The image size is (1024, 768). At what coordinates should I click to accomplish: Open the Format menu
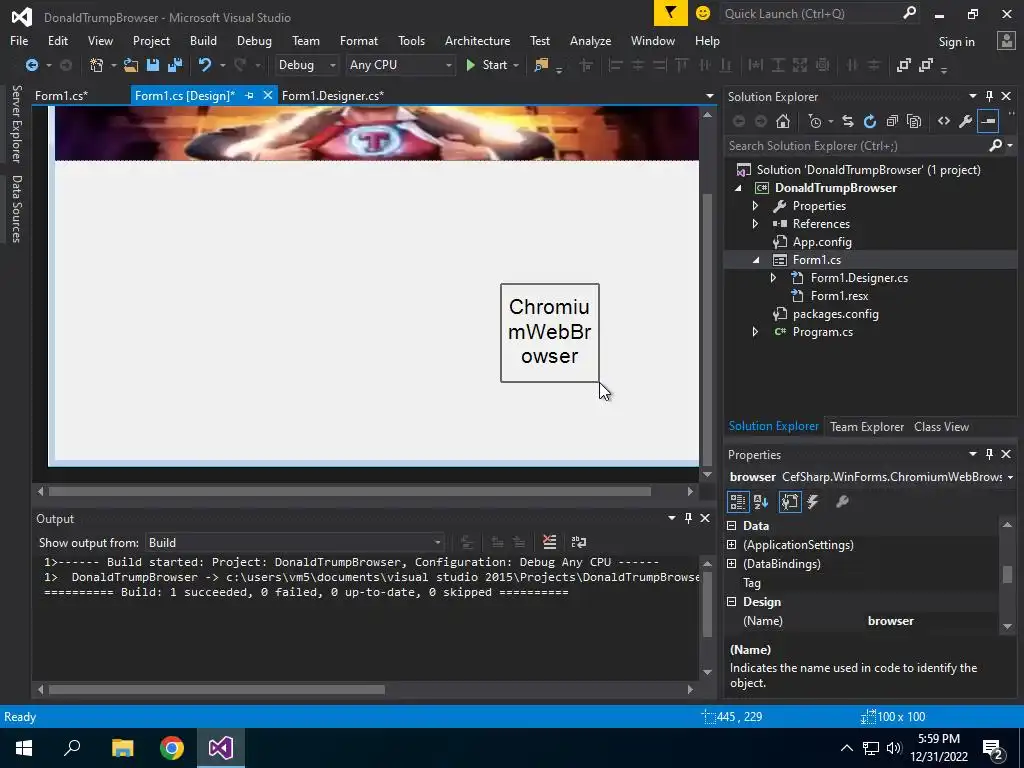coord(359,40)
